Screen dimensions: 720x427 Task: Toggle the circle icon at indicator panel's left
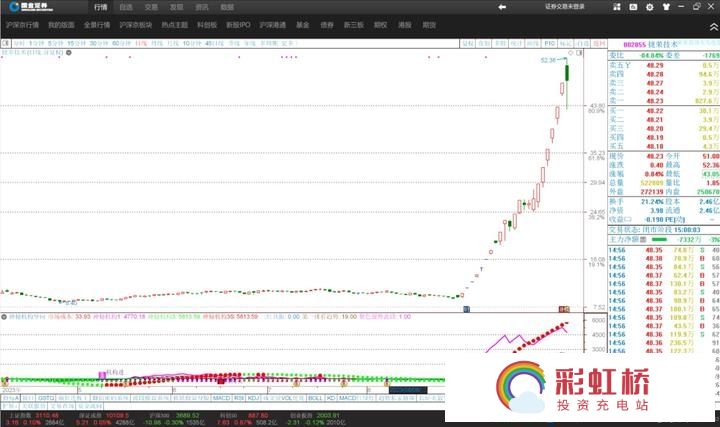click(x=4, y=317)
